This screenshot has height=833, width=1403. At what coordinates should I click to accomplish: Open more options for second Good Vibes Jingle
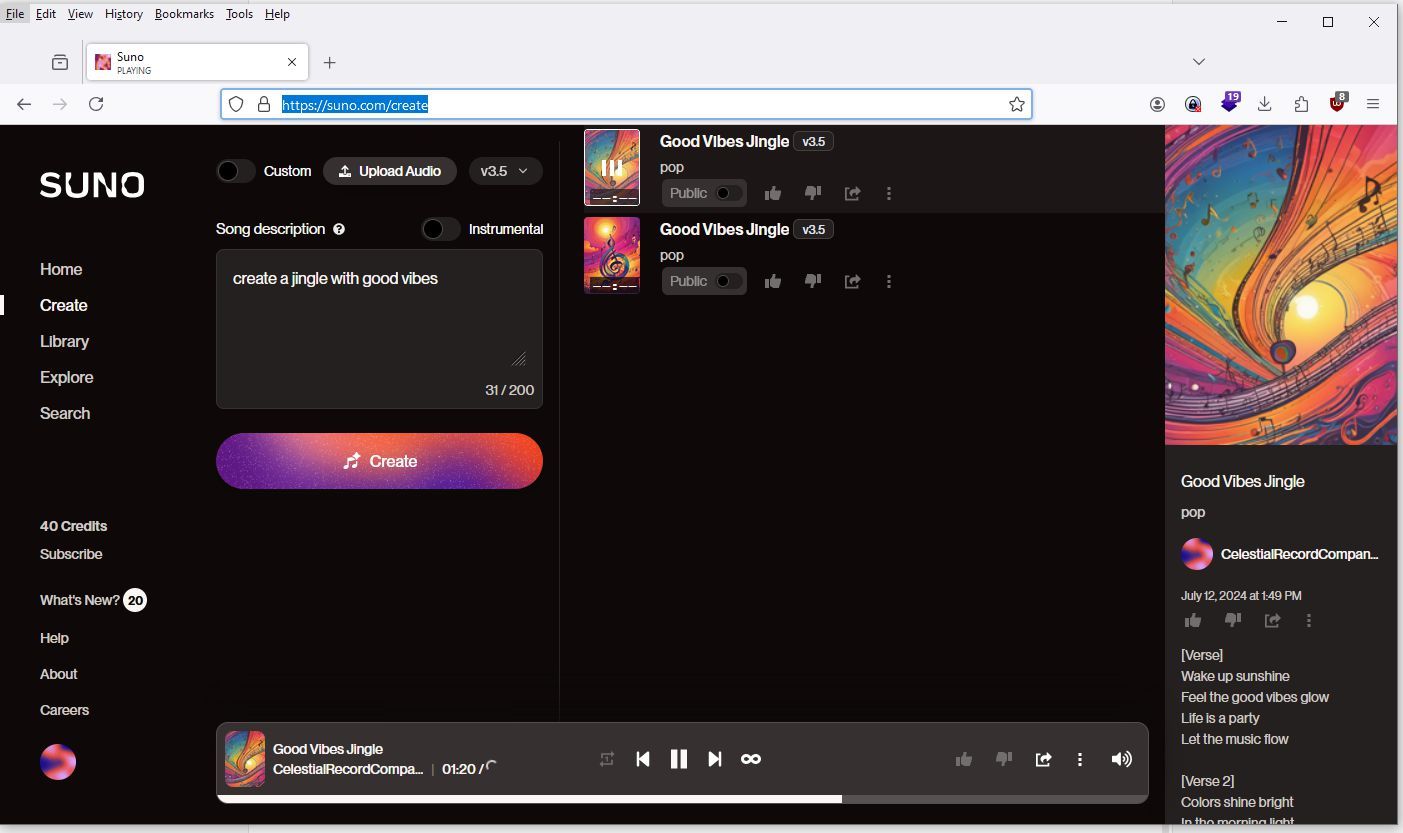tap(889, 281)
